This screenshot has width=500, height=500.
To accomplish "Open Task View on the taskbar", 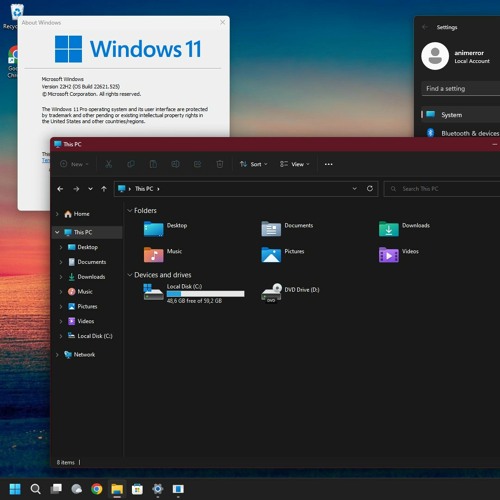I will click(56, 489).
